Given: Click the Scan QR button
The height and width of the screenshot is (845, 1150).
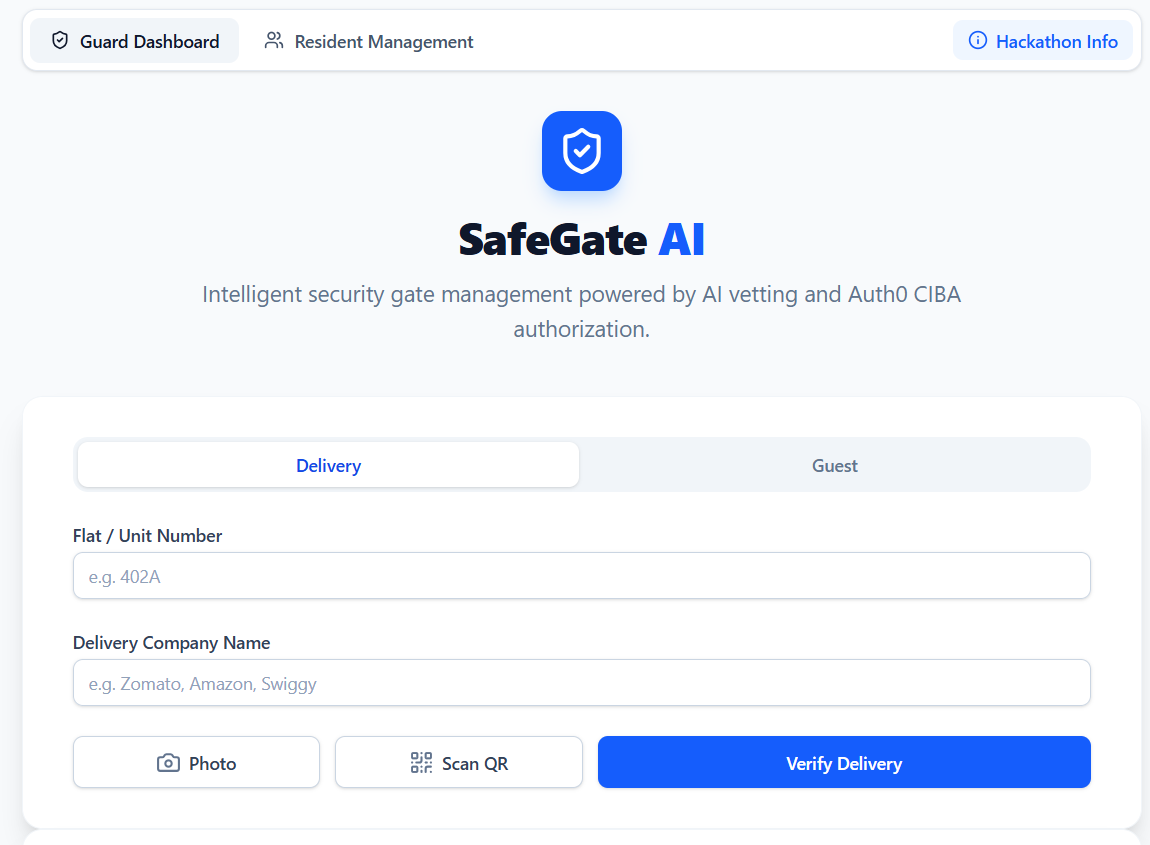Looking at the screenshot, I should click(x=459, y=763).
